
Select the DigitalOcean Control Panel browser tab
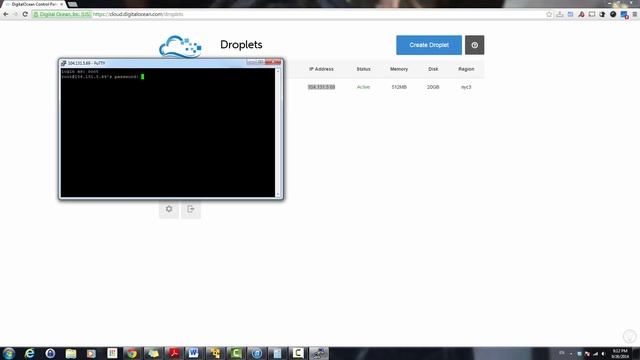pos(34,4)
